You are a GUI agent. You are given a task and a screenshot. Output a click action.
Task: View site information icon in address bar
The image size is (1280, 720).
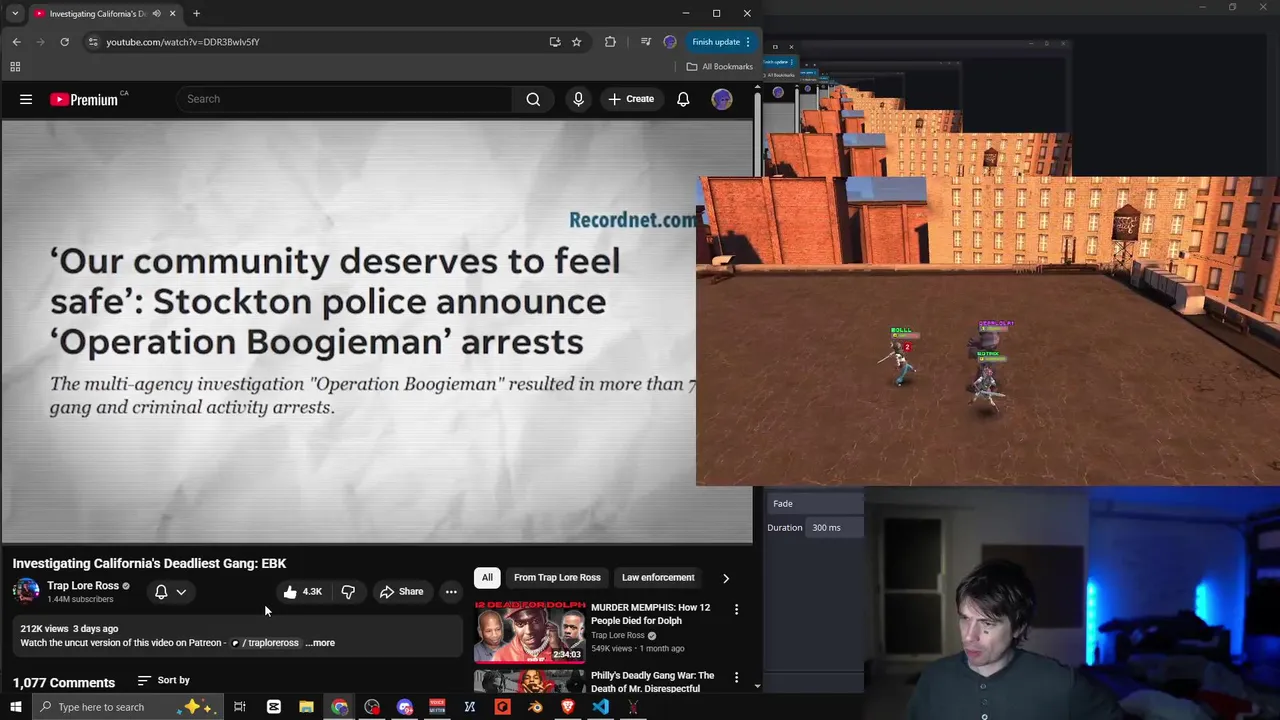[93, 42]
